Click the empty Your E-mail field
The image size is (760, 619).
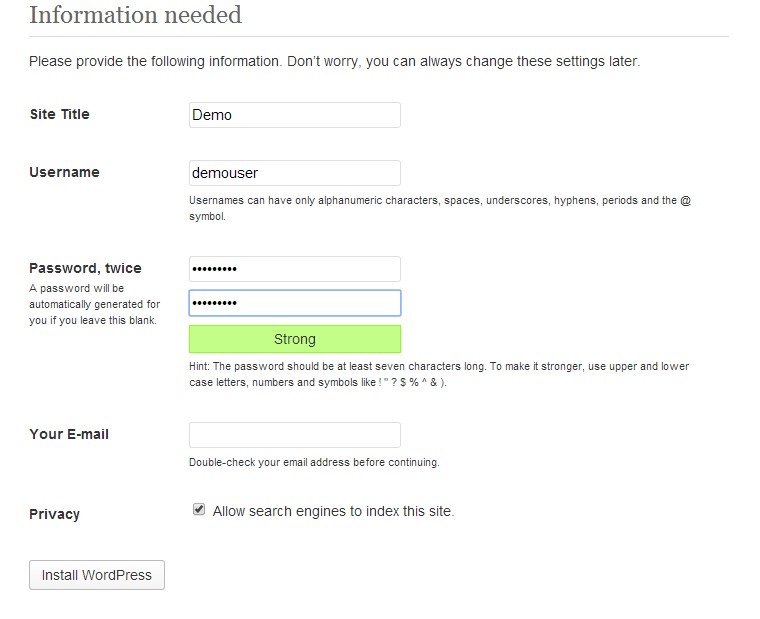(x=295, y=435)
